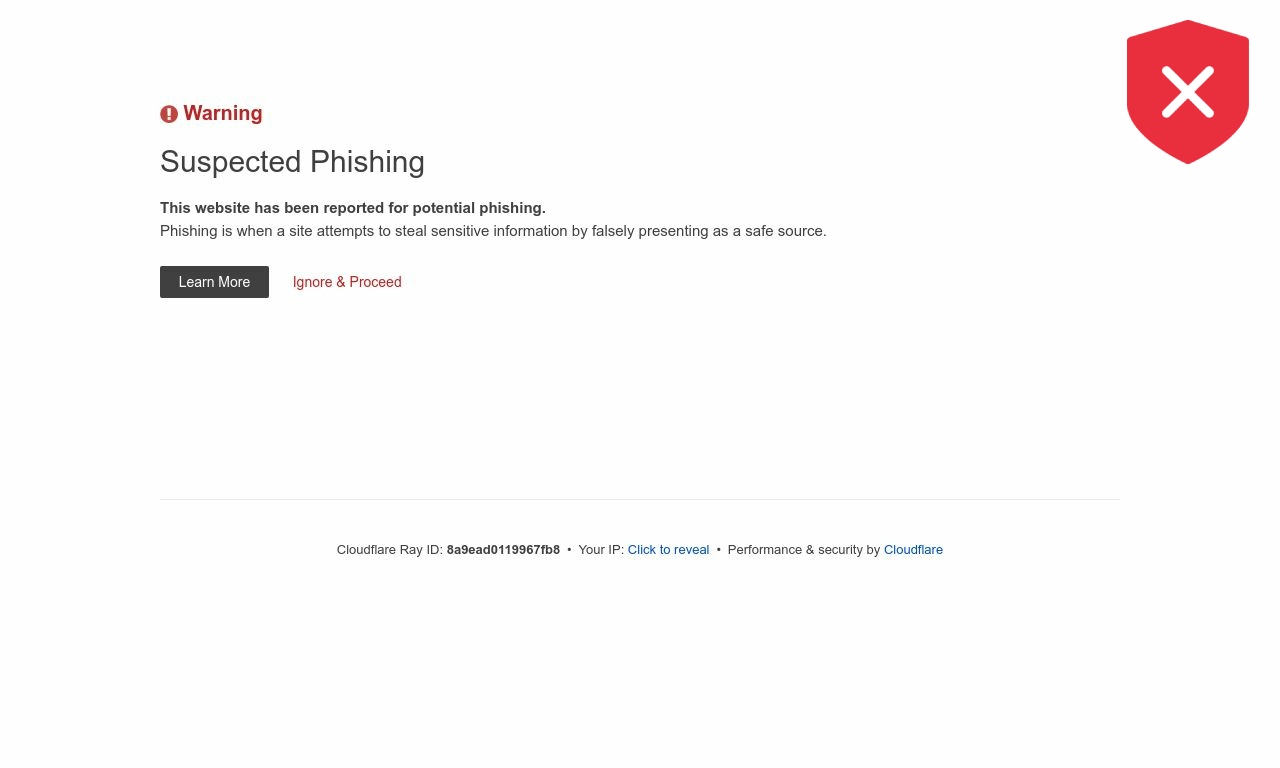The width and height of the screenshot is (1280, 768).
Task: Click the Performance & security by text
Action: pyautogui.click(x=804, y=550)
